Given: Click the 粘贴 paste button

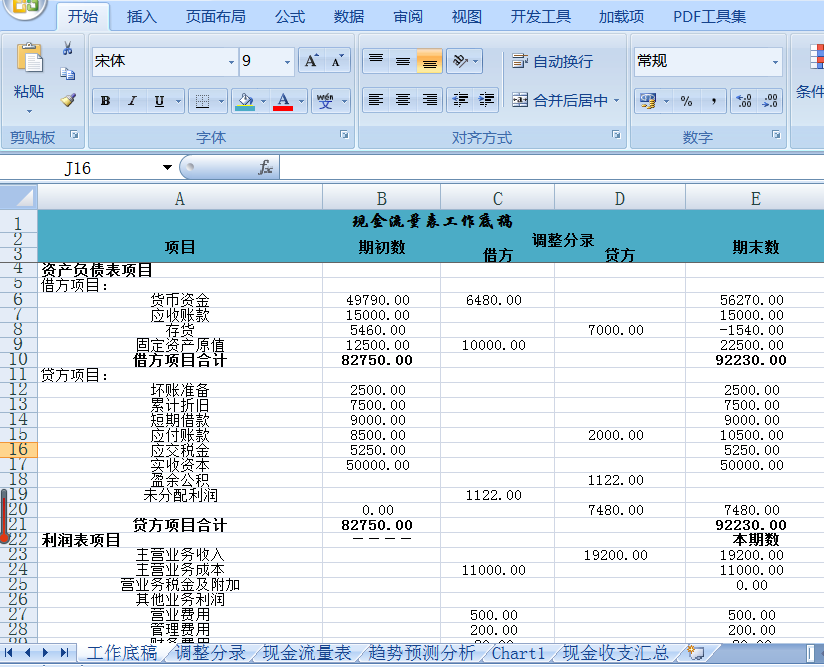Looking at the screenshot, I should 29,91.
